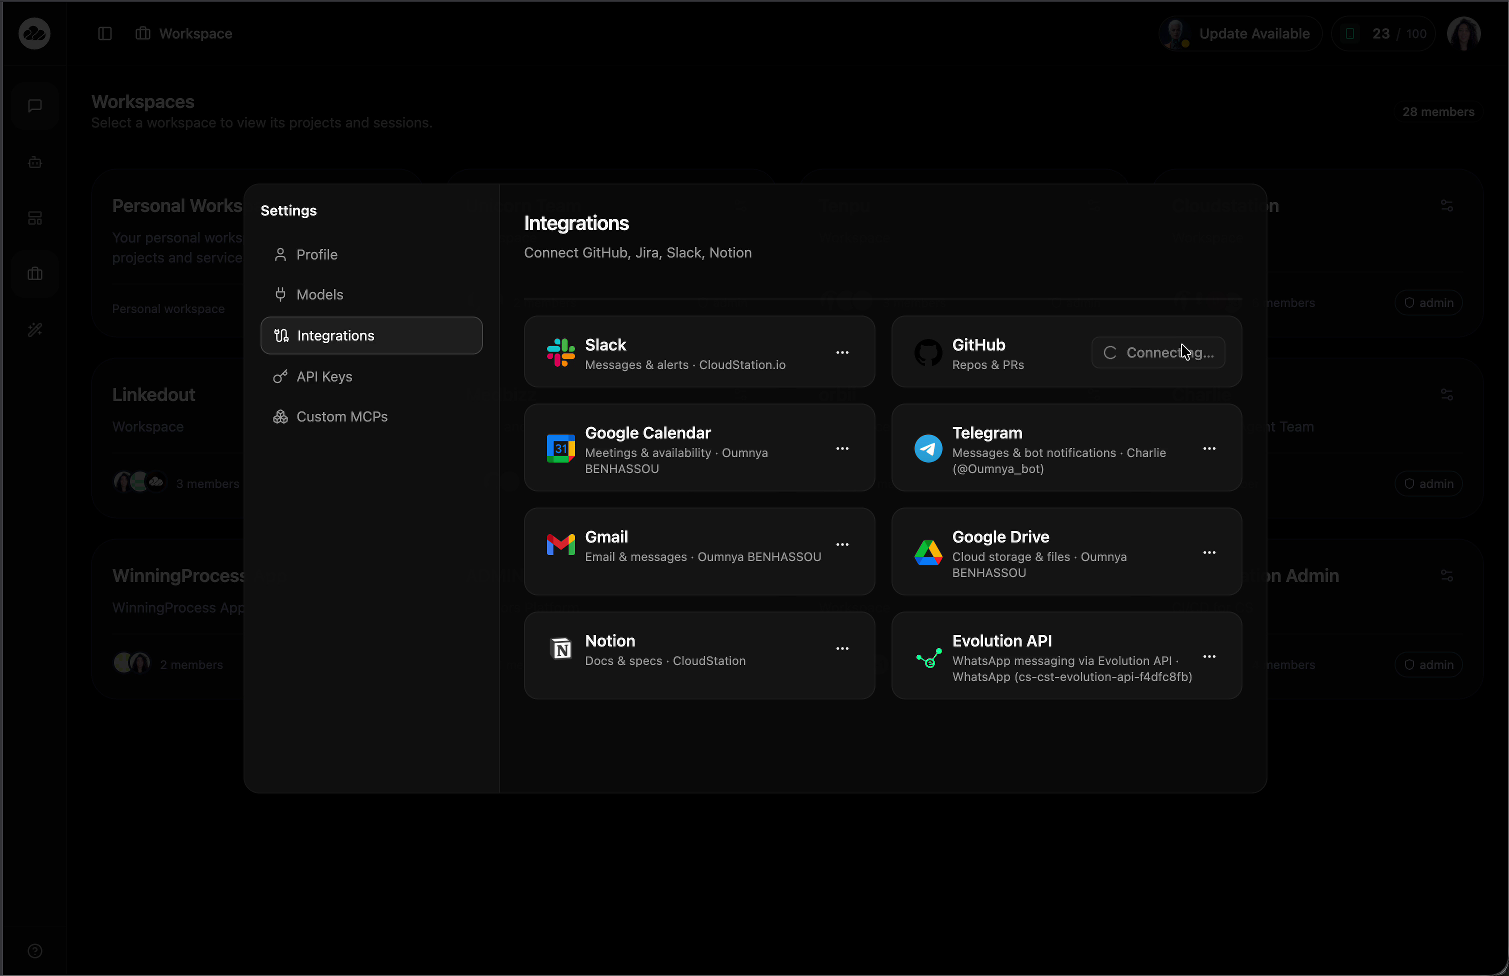Open the Linkedout workspace card

[170, 438]
